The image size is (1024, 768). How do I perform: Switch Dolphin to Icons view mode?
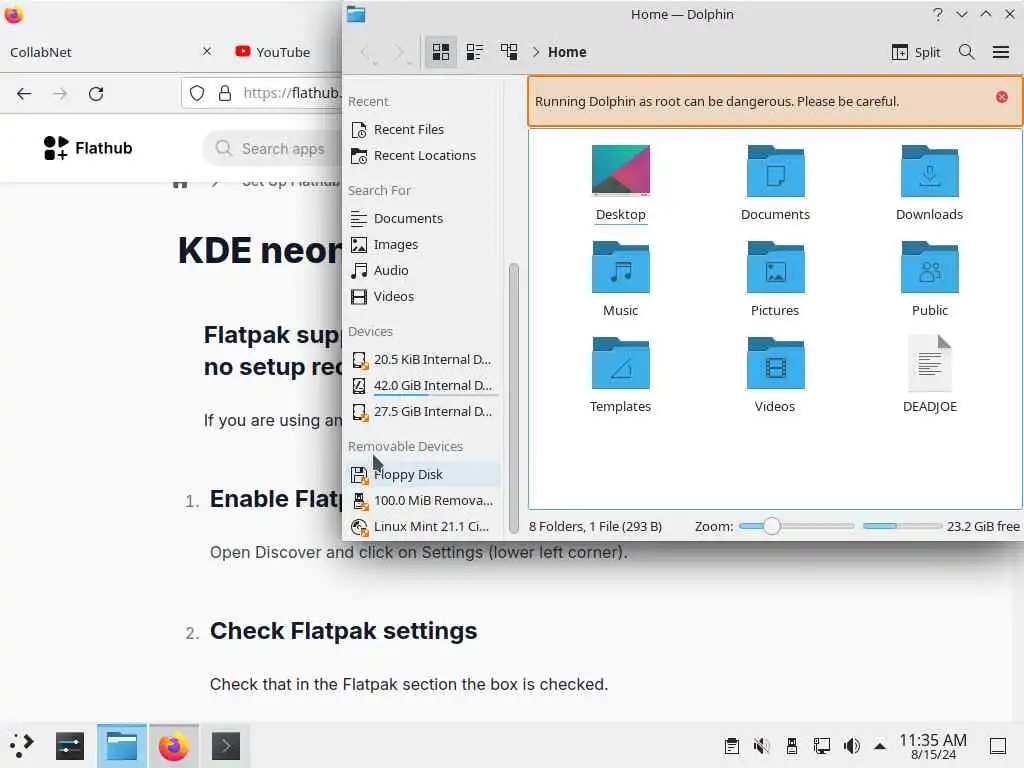(441, 52)
